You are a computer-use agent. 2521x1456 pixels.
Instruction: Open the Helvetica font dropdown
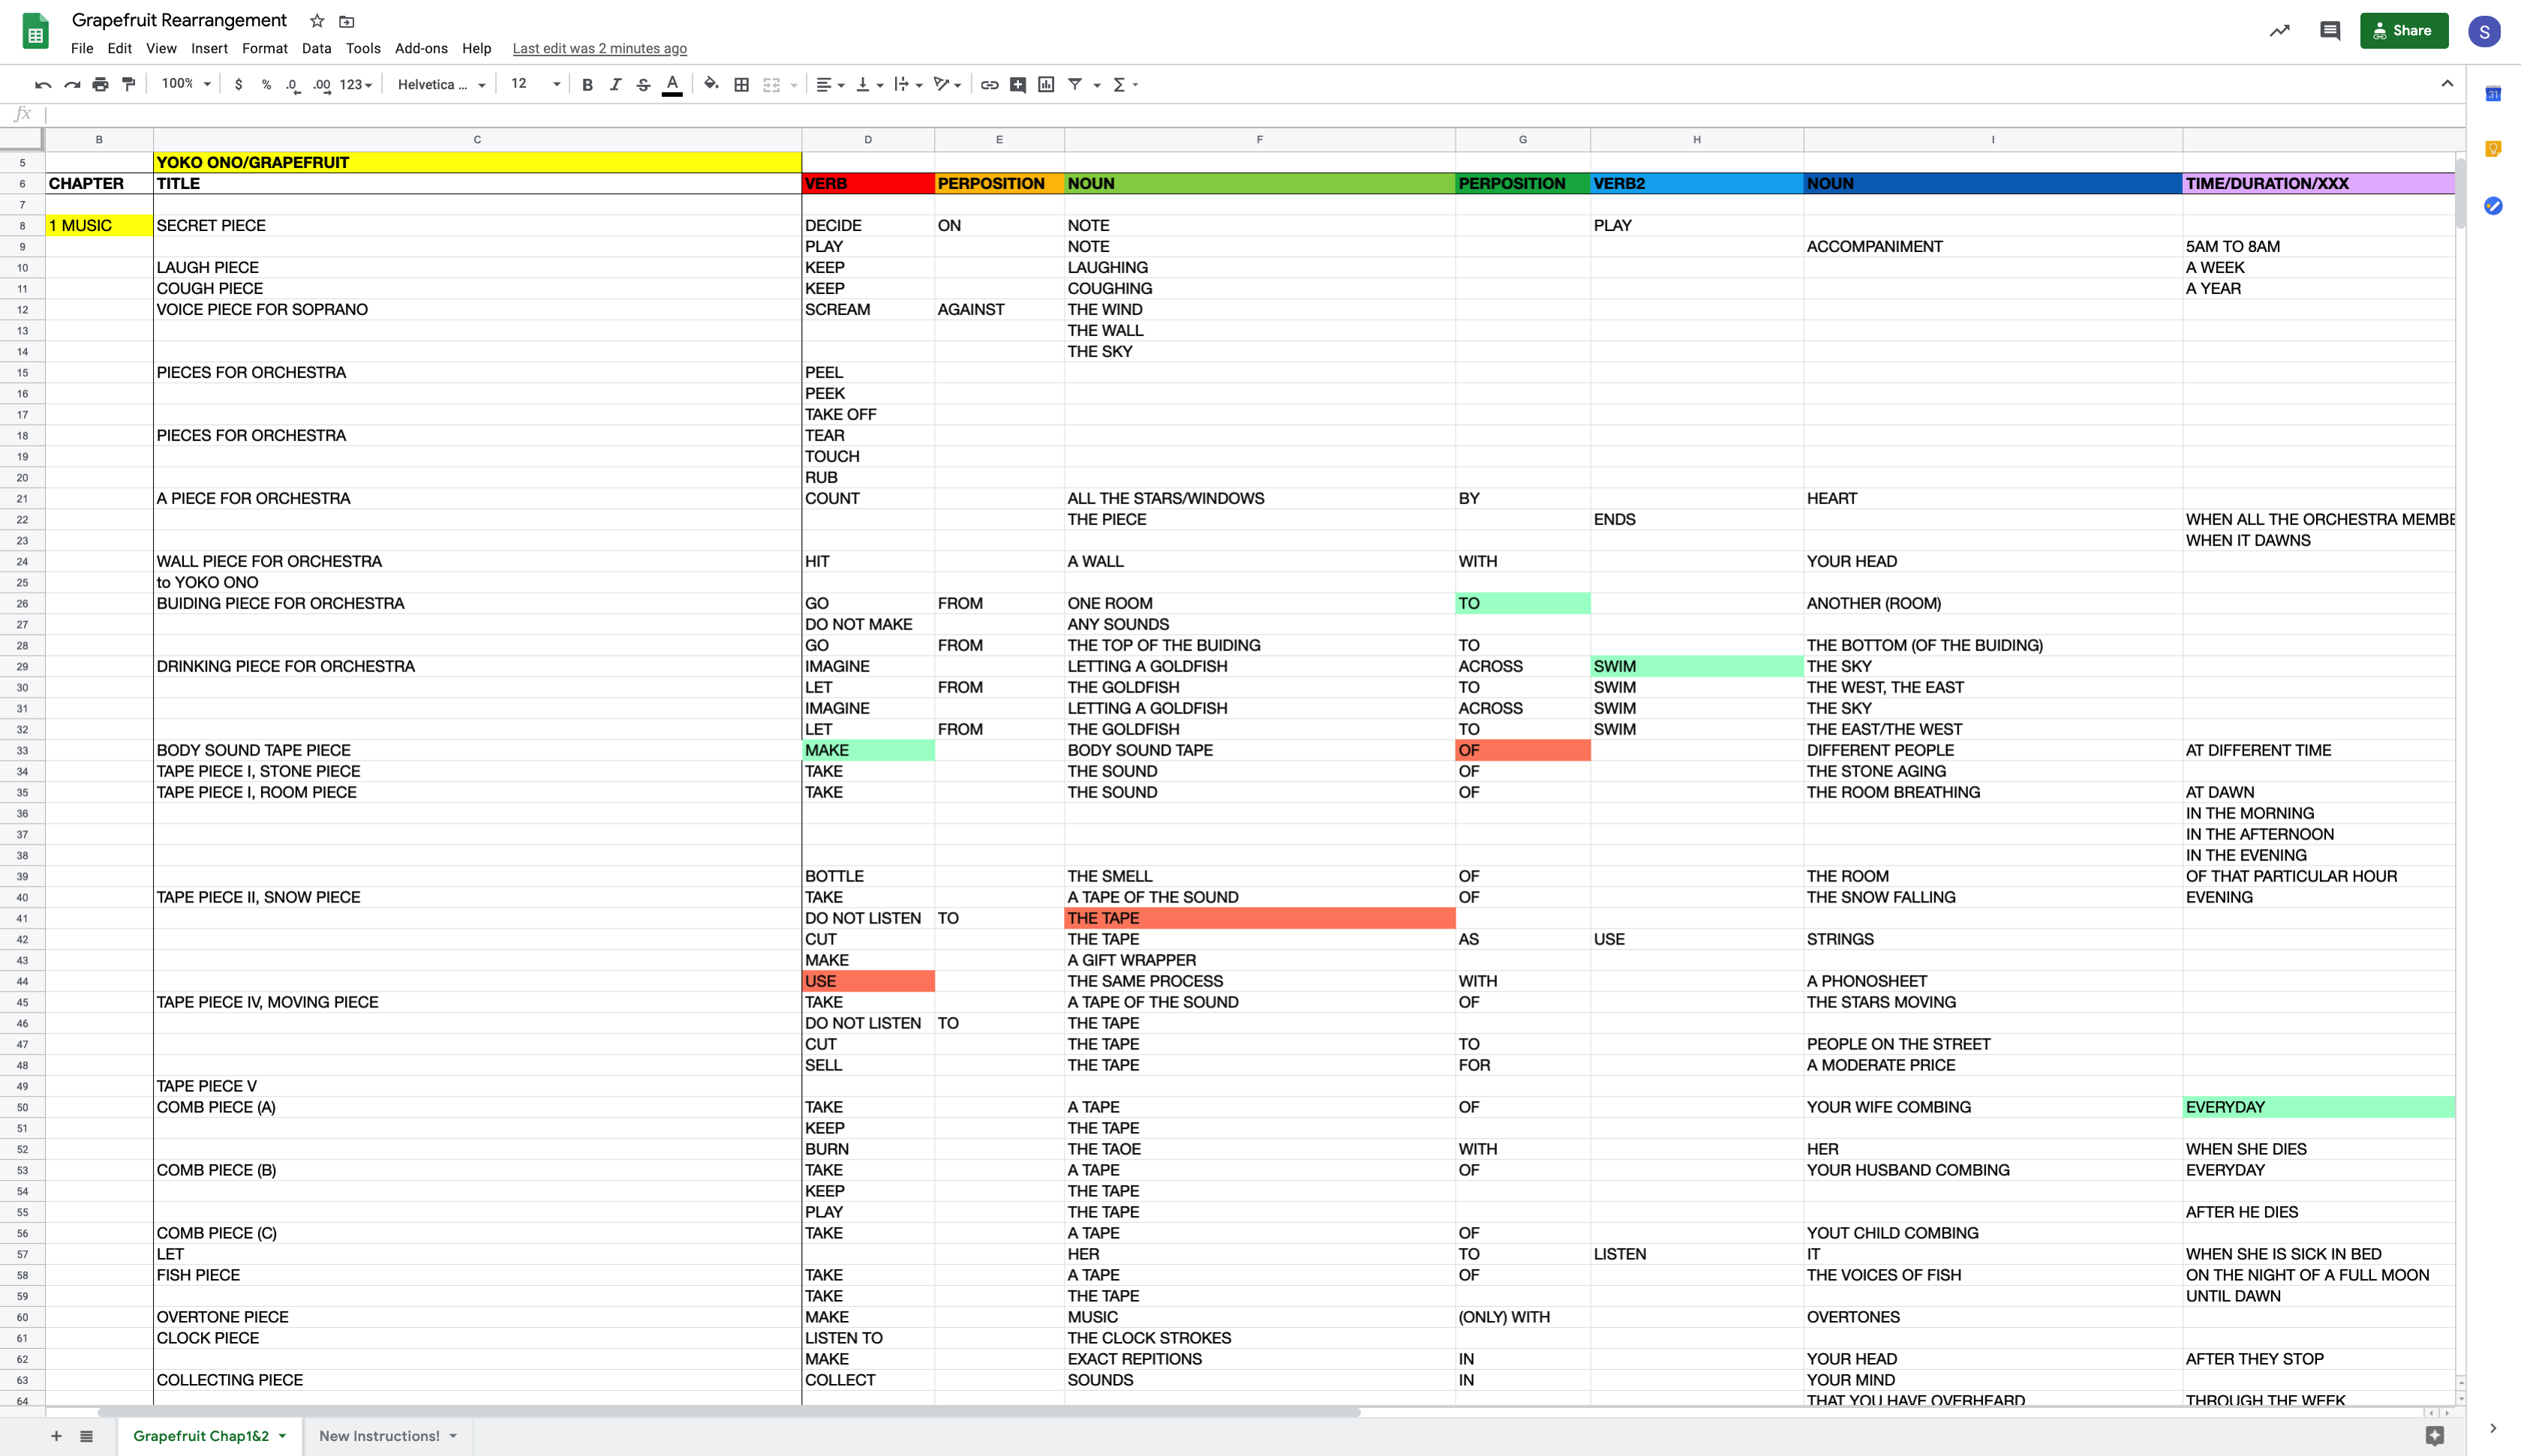441,85
